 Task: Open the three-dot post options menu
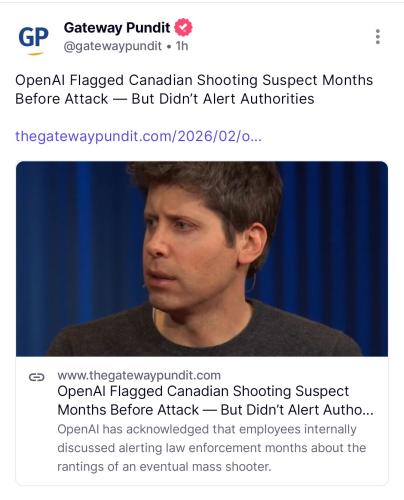click(377, 37)
